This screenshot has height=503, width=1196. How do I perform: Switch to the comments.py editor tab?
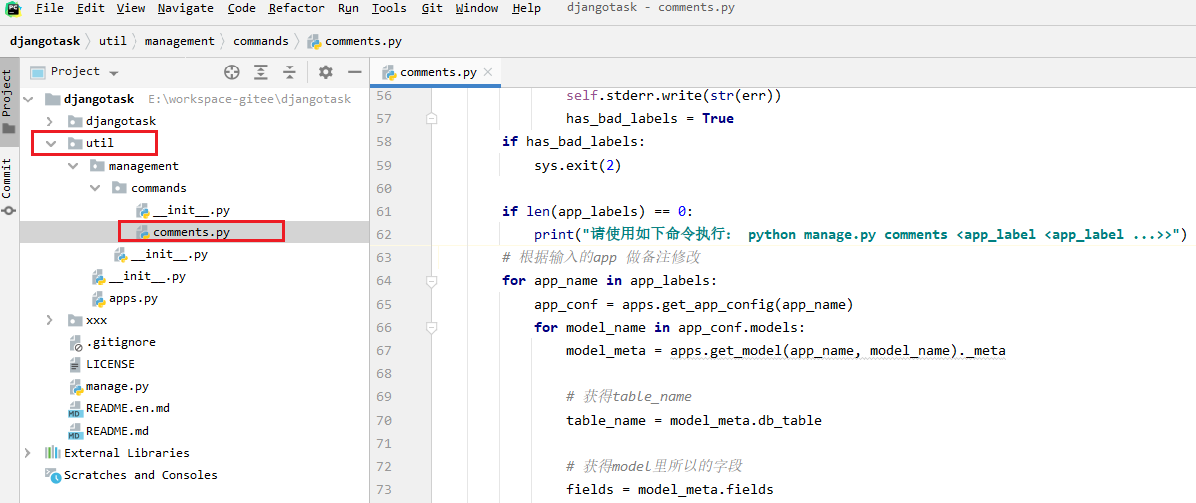(x=438, y=73)
